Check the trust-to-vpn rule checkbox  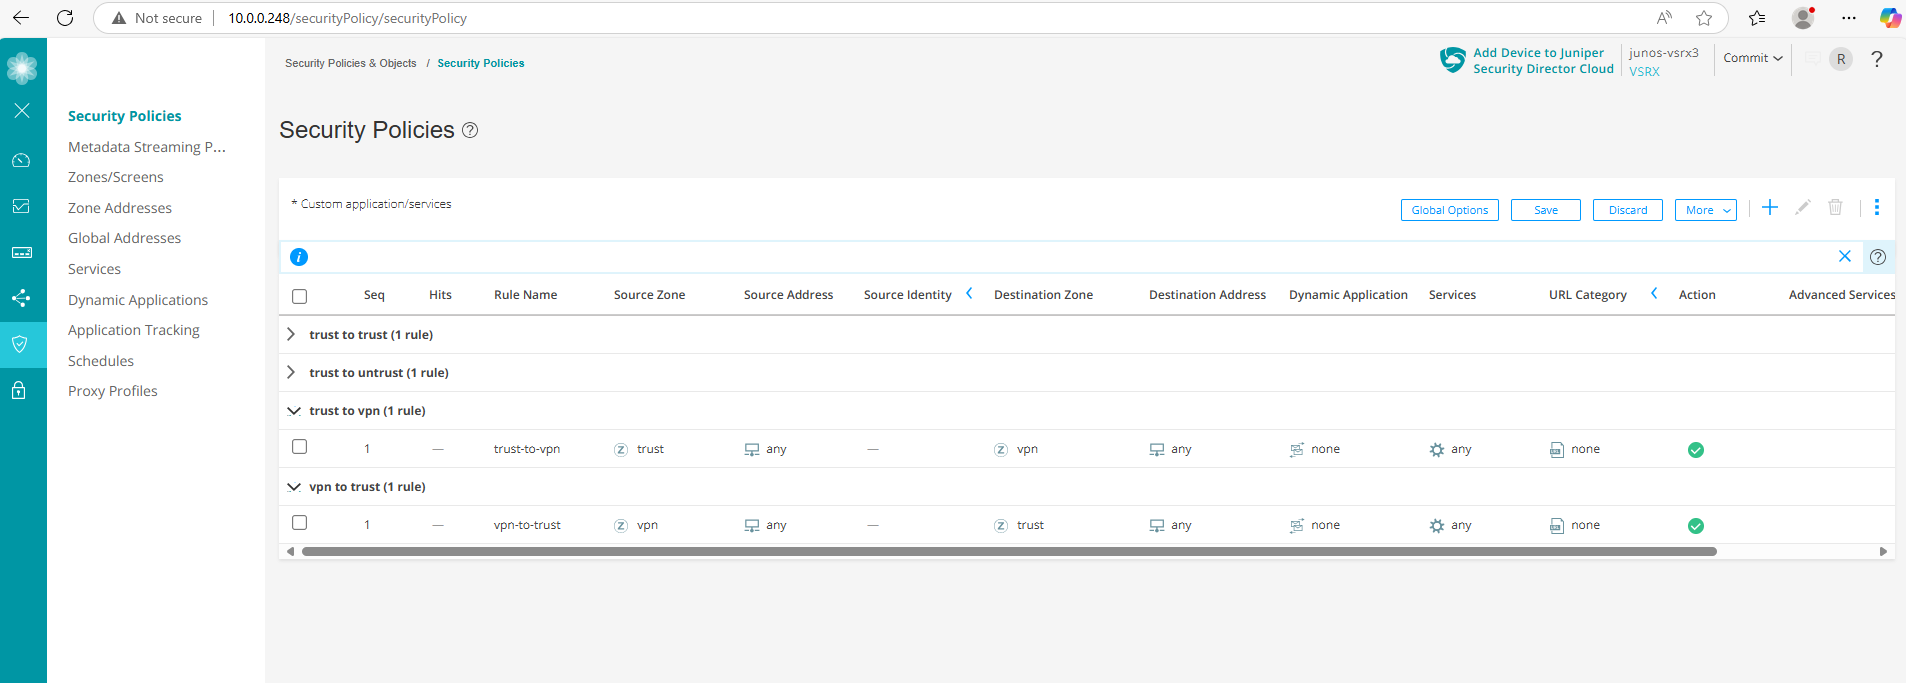[x=299, y=447]
